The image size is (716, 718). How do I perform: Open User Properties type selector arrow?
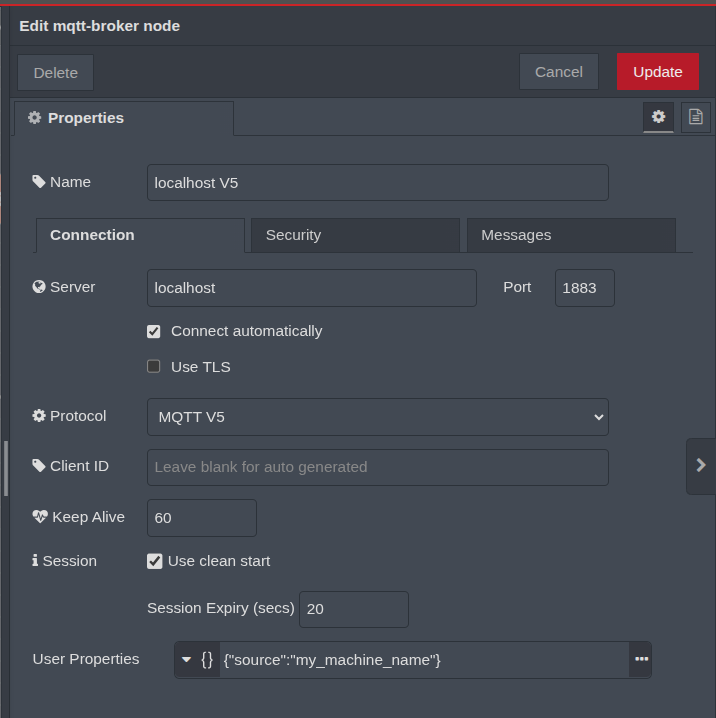click(x=186, y=660)
